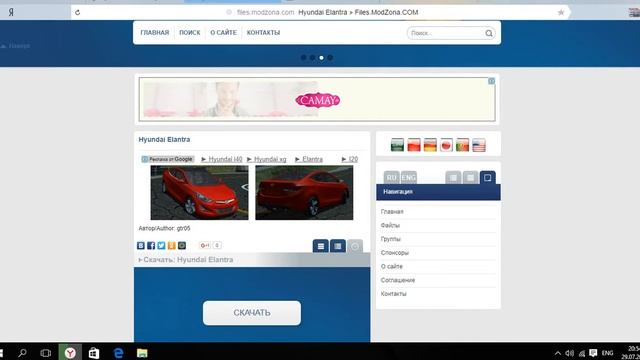The height and width of the screenshot is (360, 640).
Task: Open Yandex Browser on taskbar
Action: tap(70, 353)
